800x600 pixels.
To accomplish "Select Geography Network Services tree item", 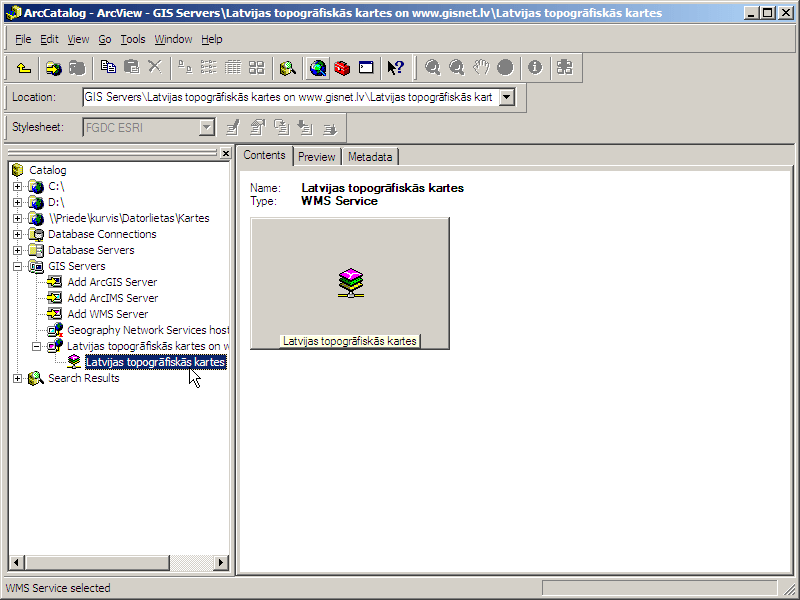I will pyautogui.click(x=148, y=330).
